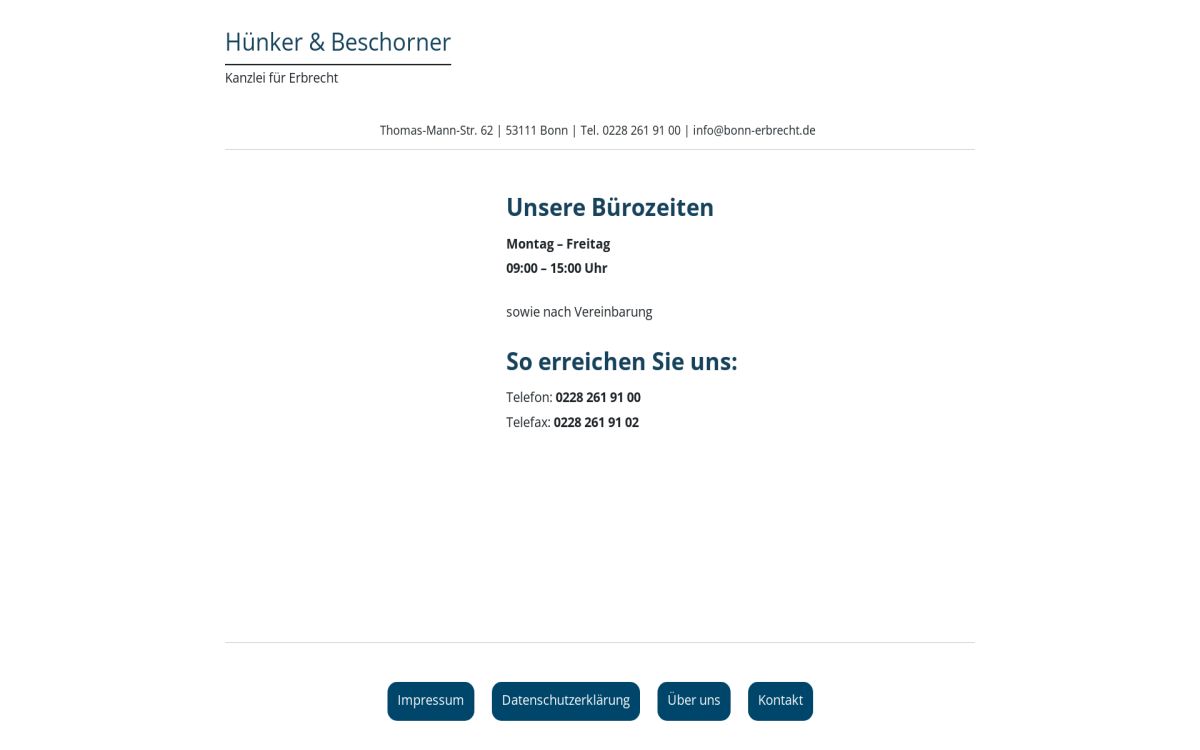Click the Hünker & Beschorner logo
This screenshot has height=750, width=1200.
click(x=337, y=42)
